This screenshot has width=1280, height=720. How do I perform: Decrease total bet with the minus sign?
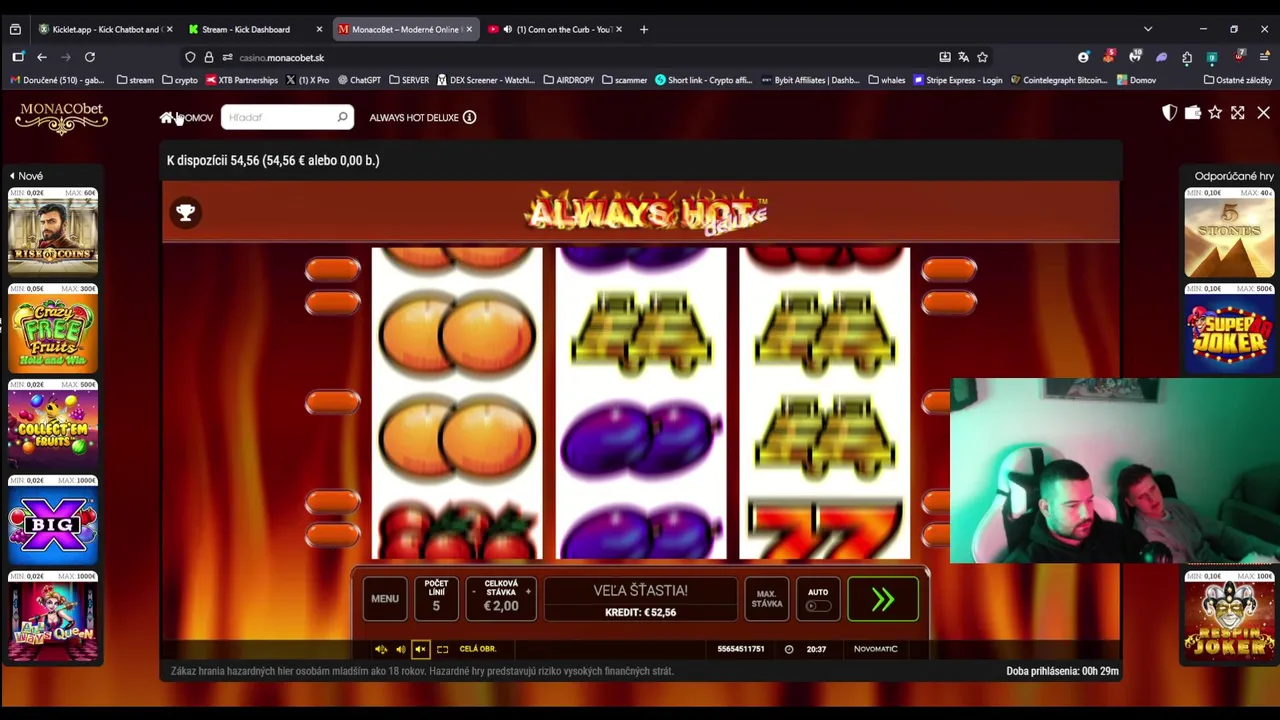pos(475,592)
